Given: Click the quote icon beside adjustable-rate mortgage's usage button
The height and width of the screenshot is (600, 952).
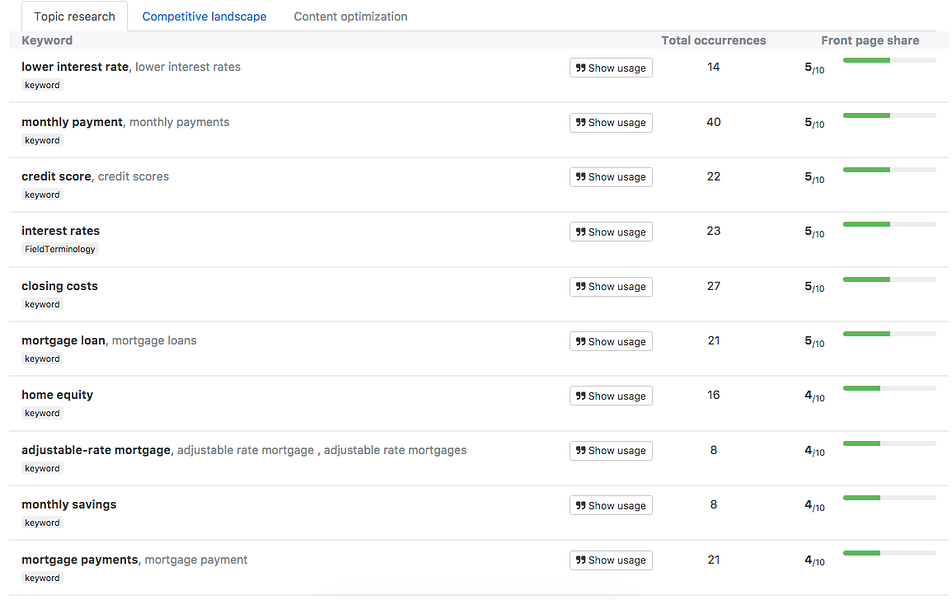Looking at the screenshot, I should tap(582, 450).
